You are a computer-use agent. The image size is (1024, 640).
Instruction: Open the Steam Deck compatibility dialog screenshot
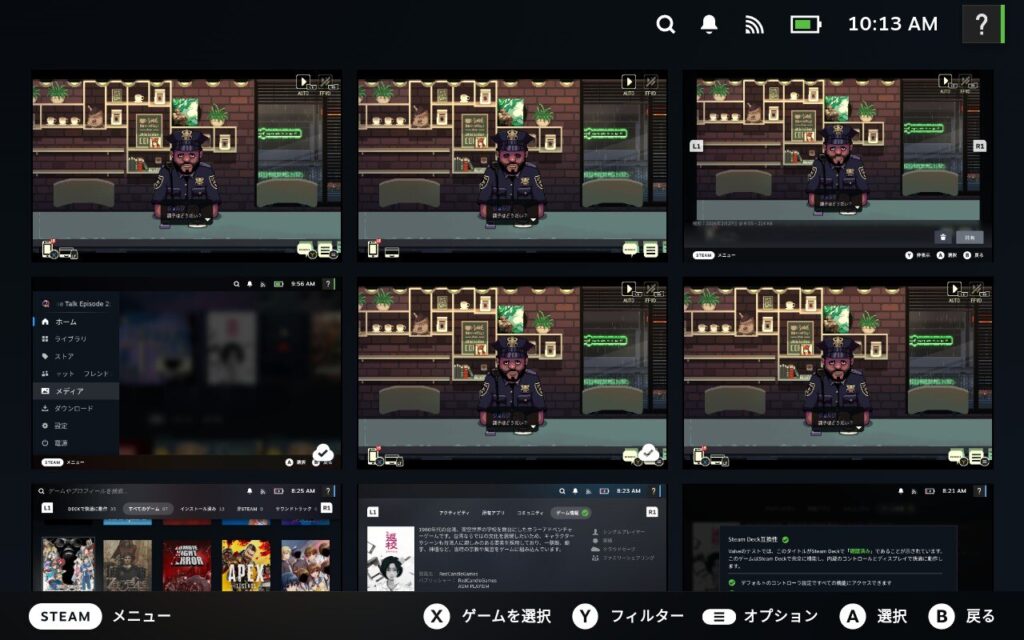click(x=838, y=538)
